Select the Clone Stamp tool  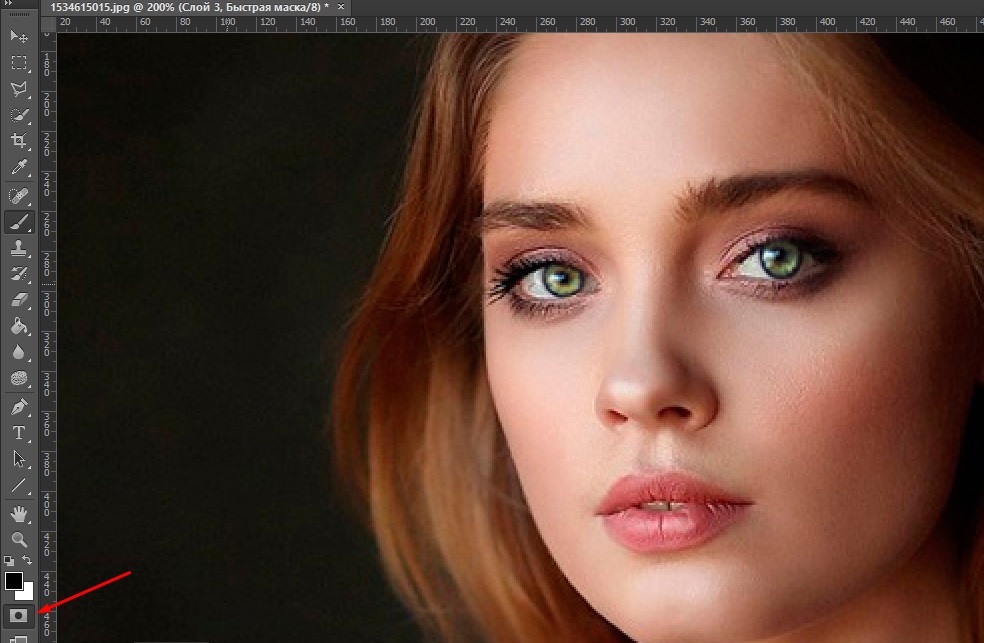coord(19,248)
